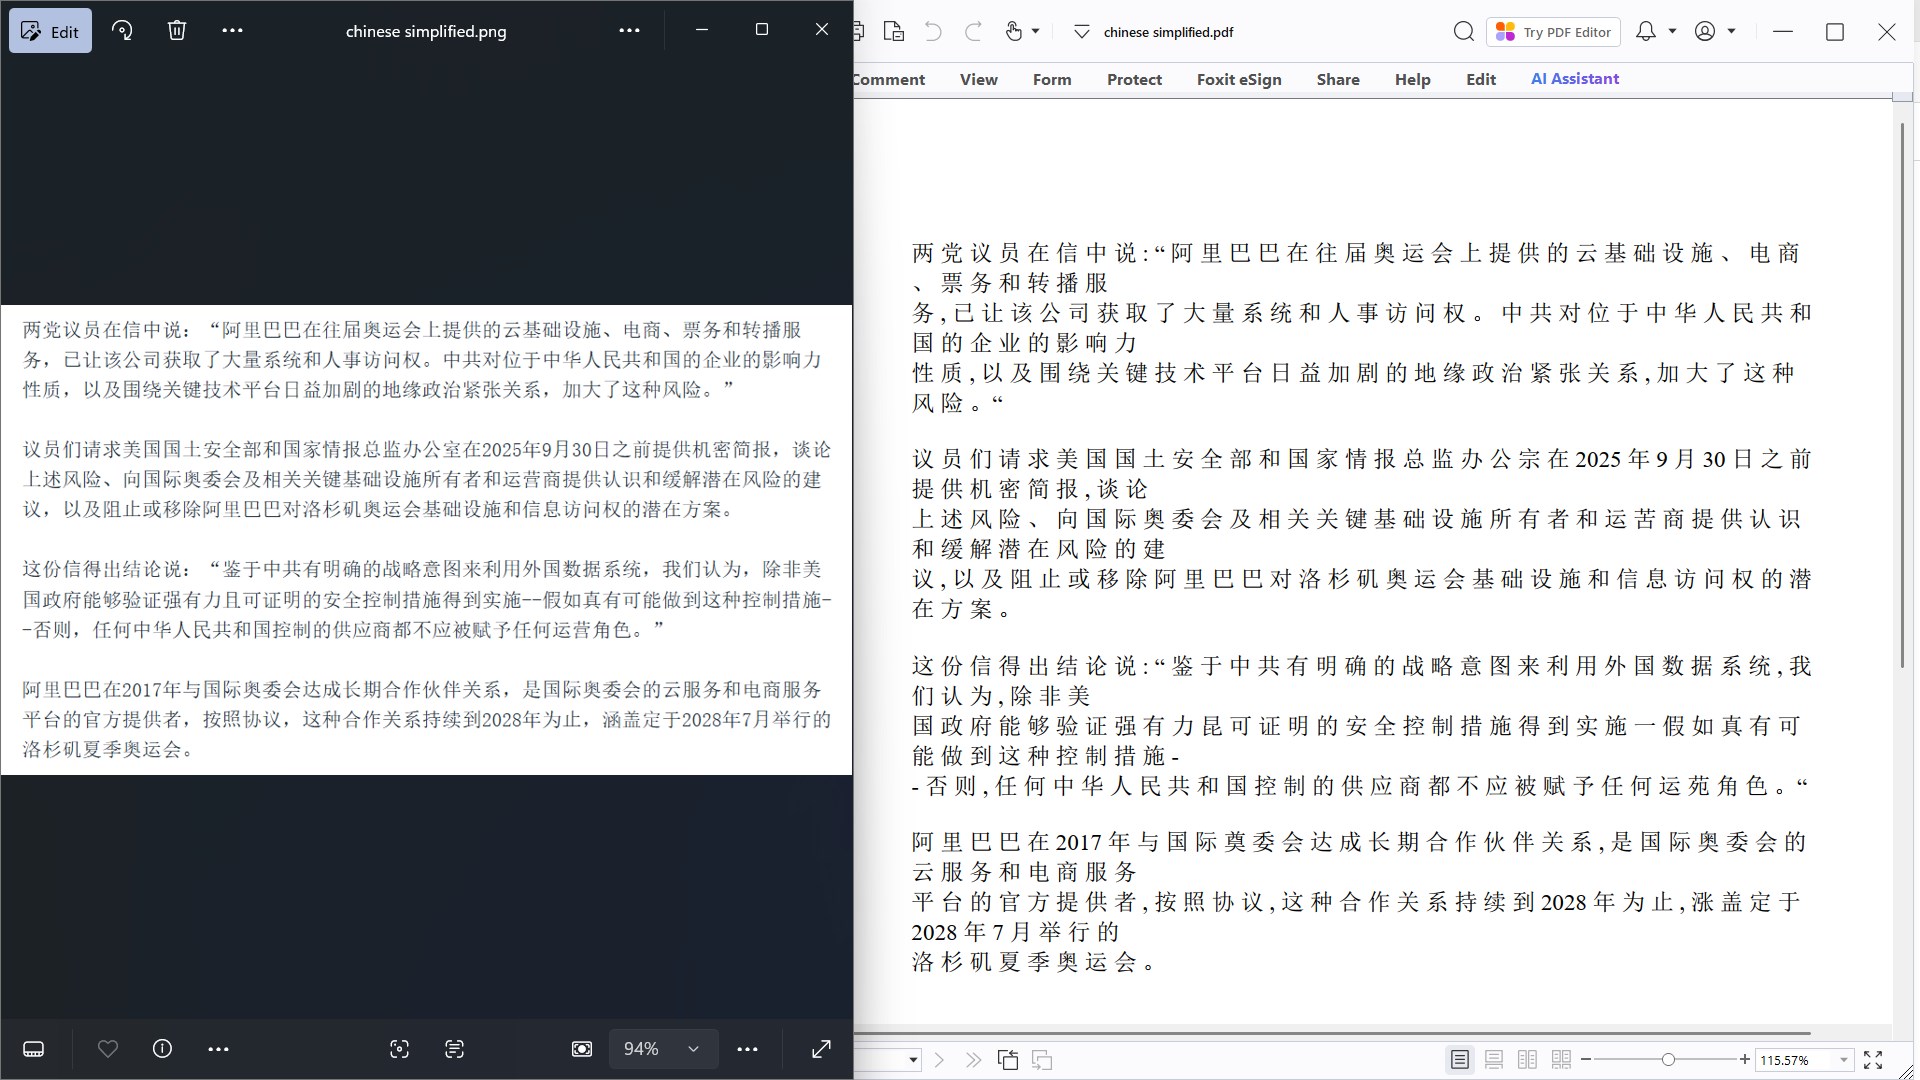Open the ellipsis menu beside the info icon

click(x=218, y=1049)
